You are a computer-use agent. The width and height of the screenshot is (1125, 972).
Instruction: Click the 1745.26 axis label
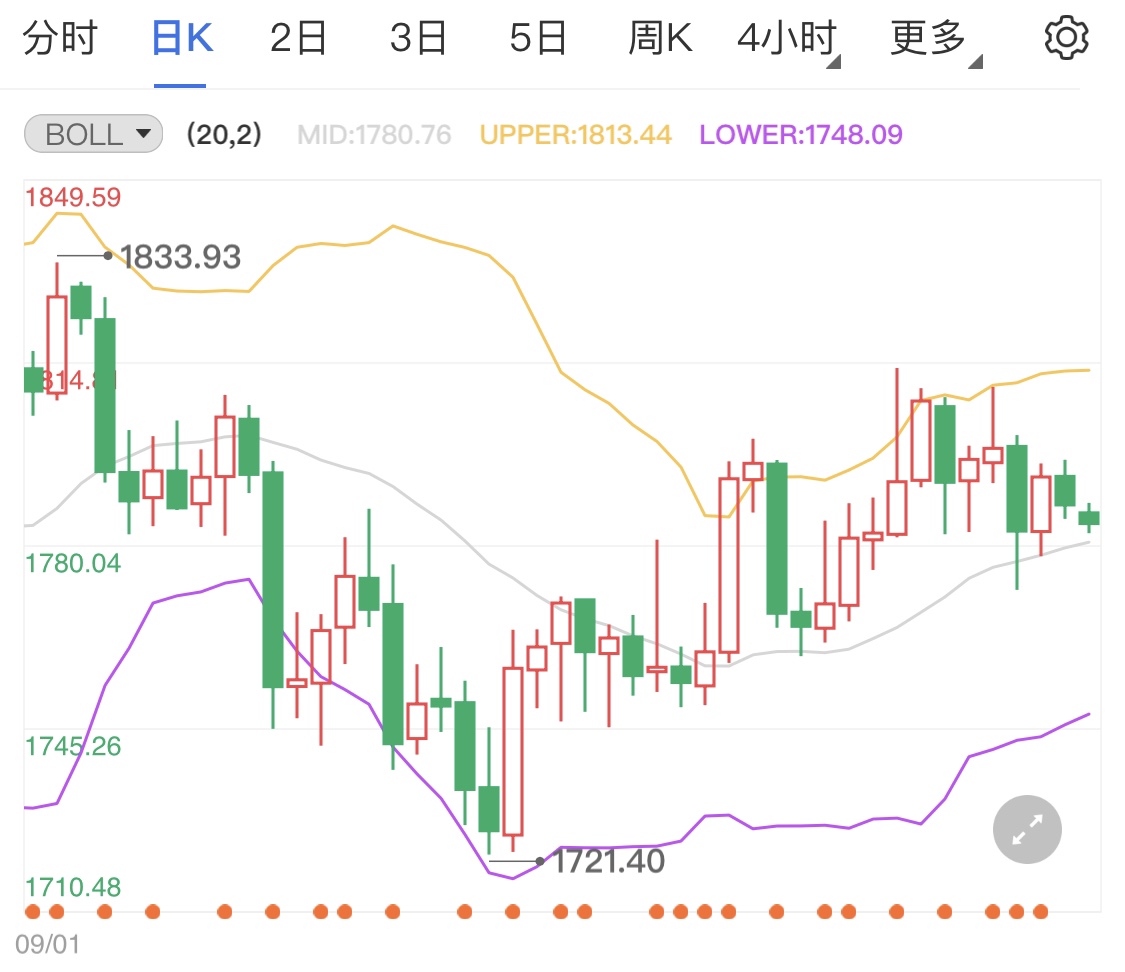[73, 746]
